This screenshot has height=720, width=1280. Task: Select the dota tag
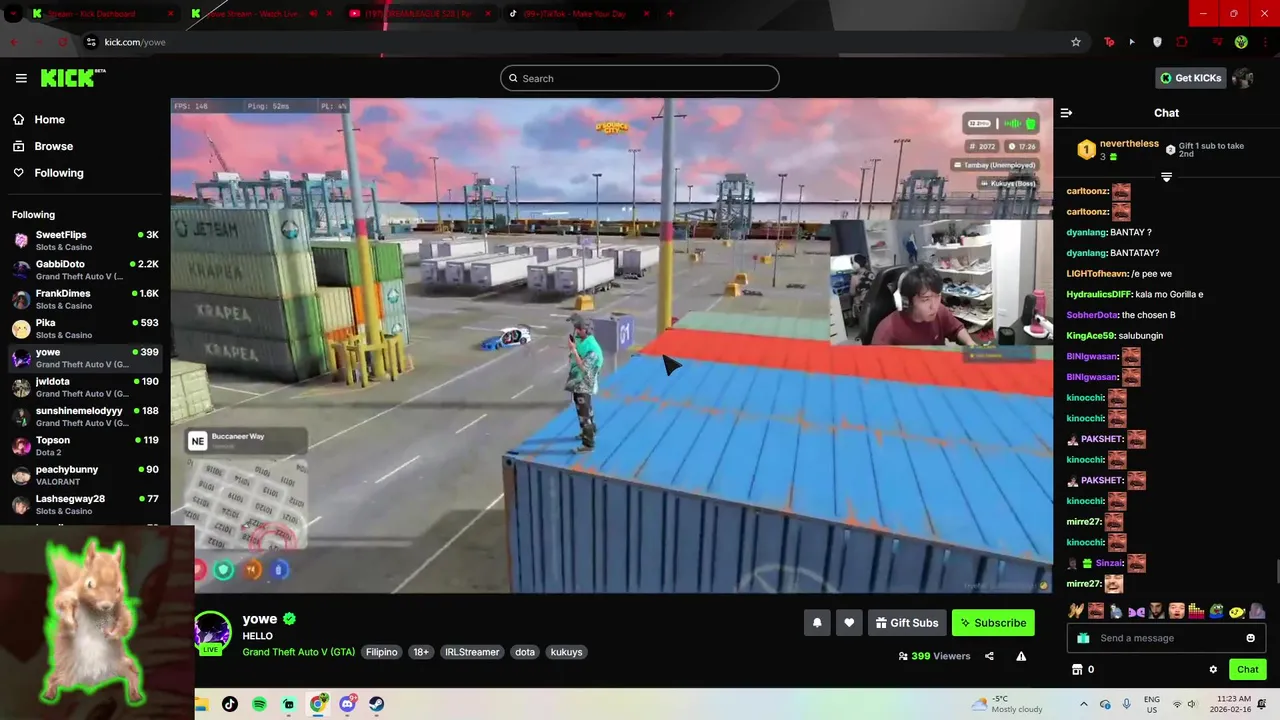pyautogui.click(x=525, y=652)
